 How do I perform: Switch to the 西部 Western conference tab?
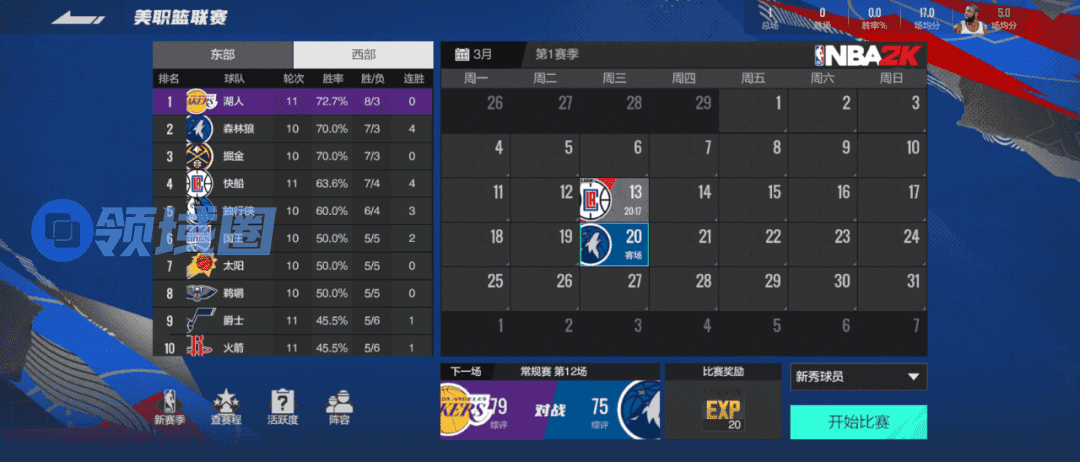(363, 54)
